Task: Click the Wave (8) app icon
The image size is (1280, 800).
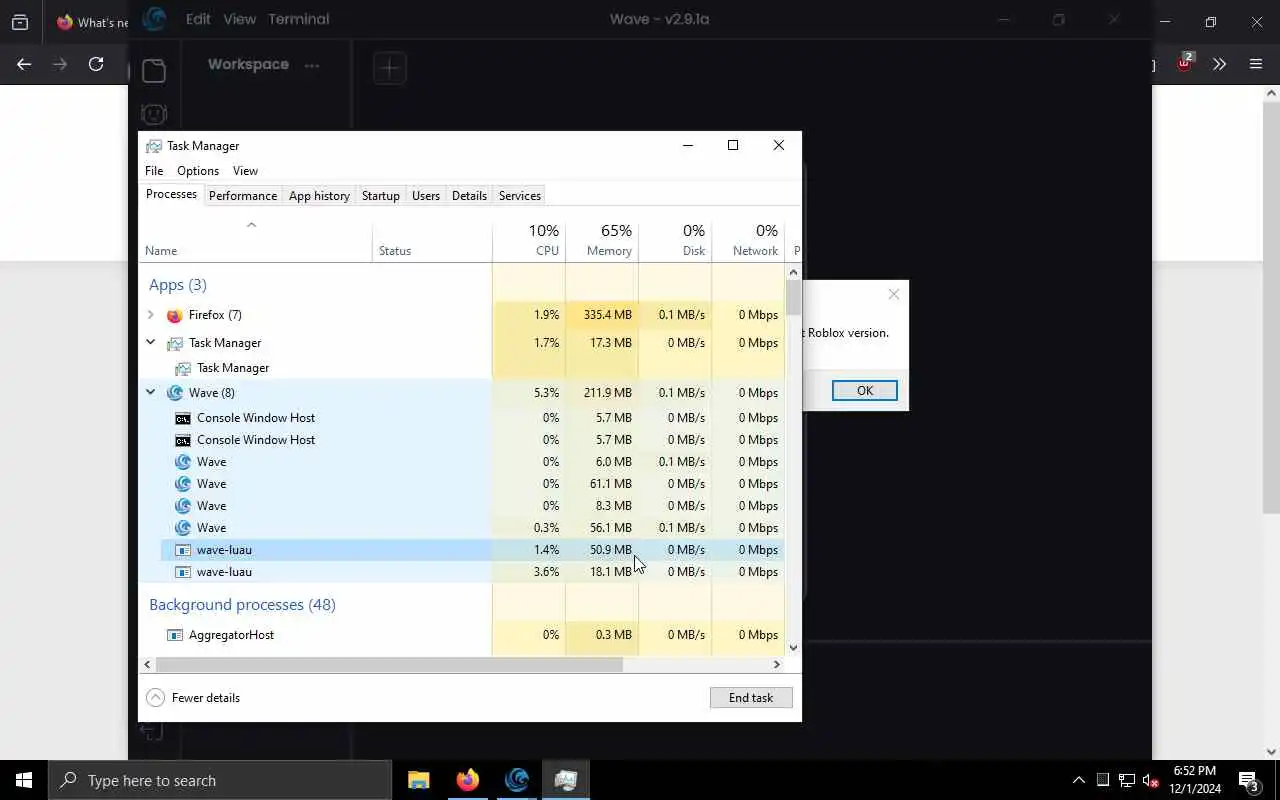Action: [175, 393]
